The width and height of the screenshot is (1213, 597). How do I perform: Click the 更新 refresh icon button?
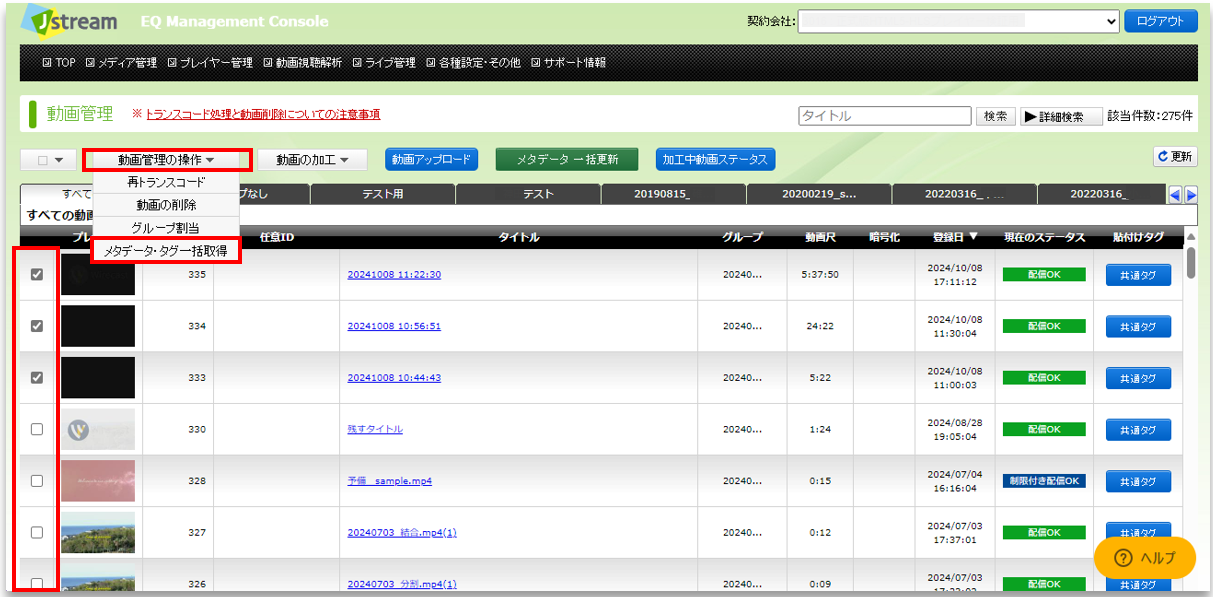[1175, 157]
